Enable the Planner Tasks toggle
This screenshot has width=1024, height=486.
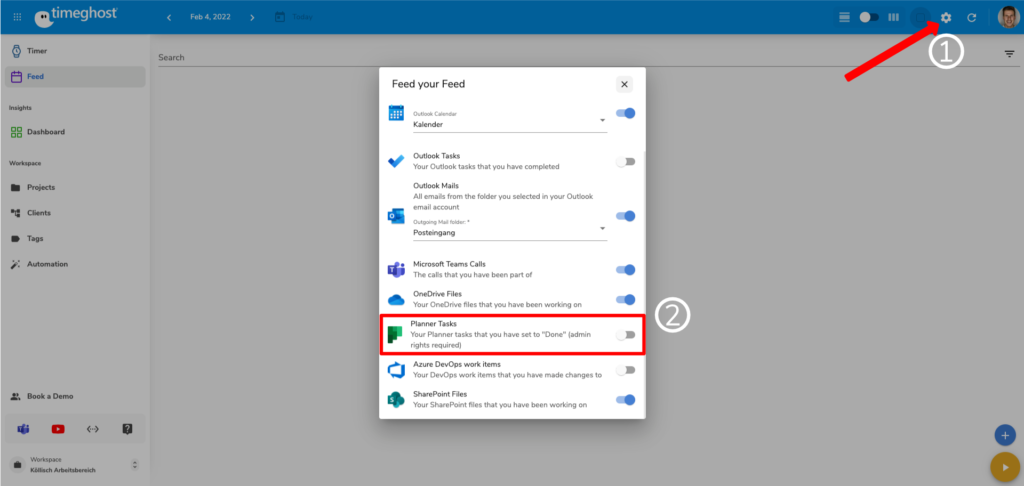click(x=625, y=335)
